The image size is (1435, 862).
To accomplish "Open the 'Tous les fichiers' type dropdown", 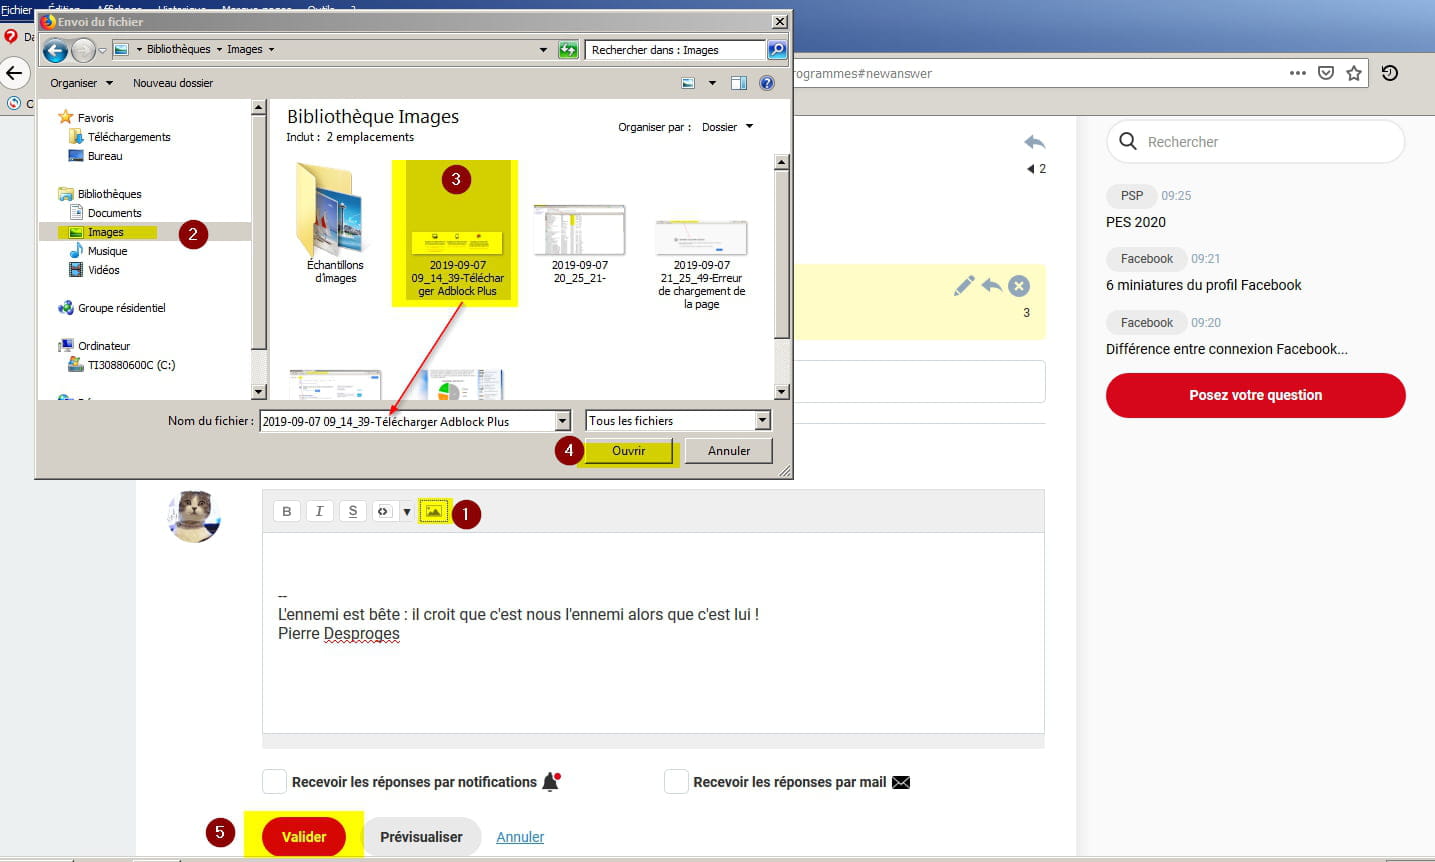I will click(678, 421).
